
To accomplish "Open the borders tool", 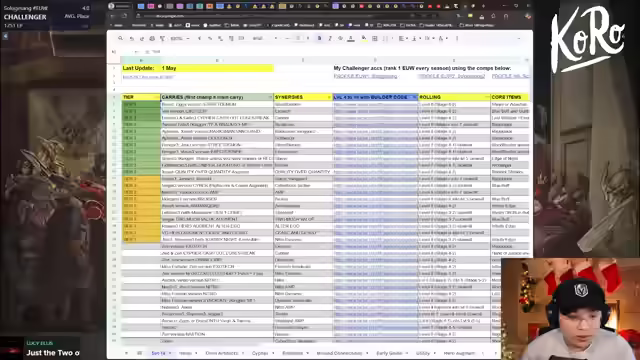I will 375,38.
